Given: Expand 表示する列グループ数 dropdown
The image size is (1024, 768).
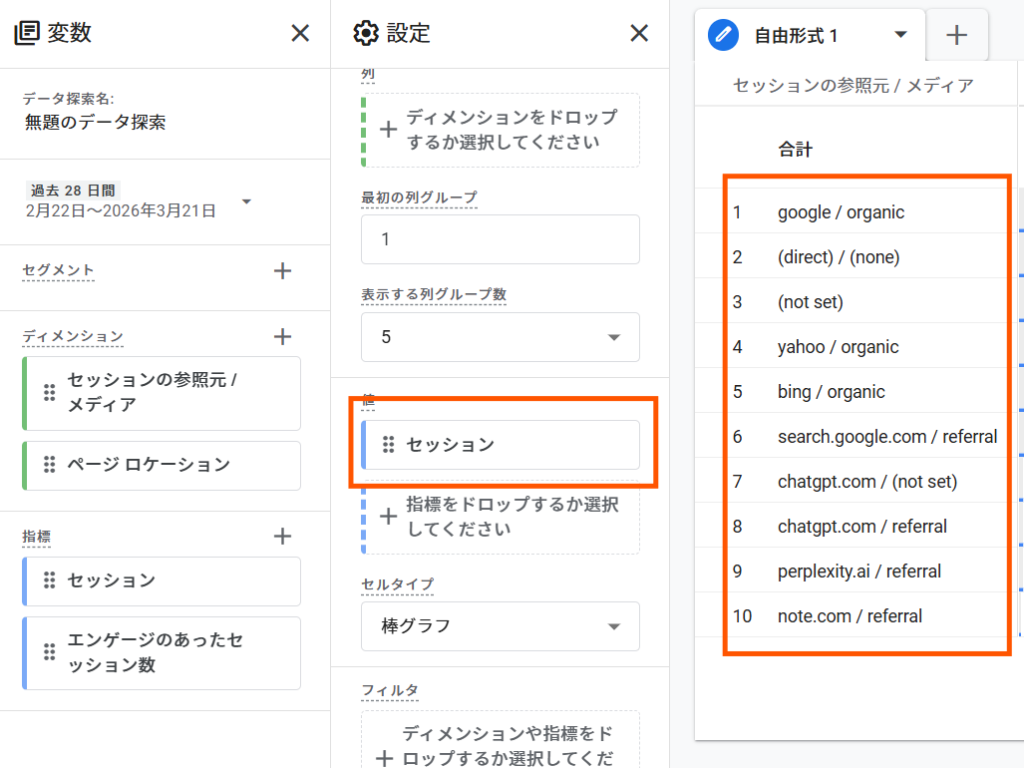Looking at the screenshot, I should tap(613, 337).
